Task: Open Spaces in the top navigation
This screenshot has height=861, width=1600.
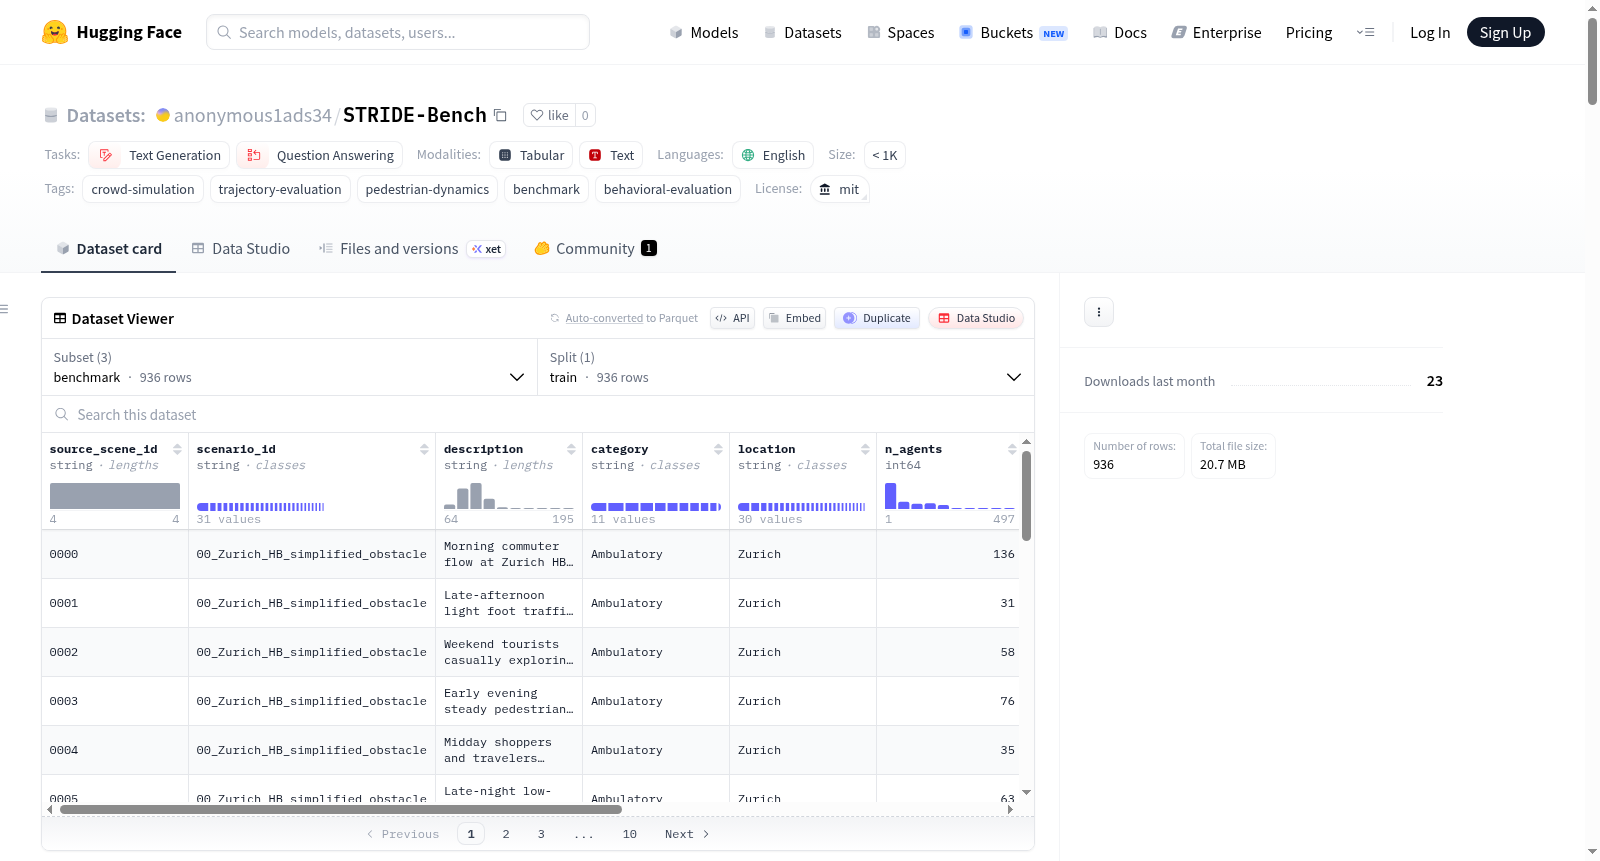Action: click(901, 32)
